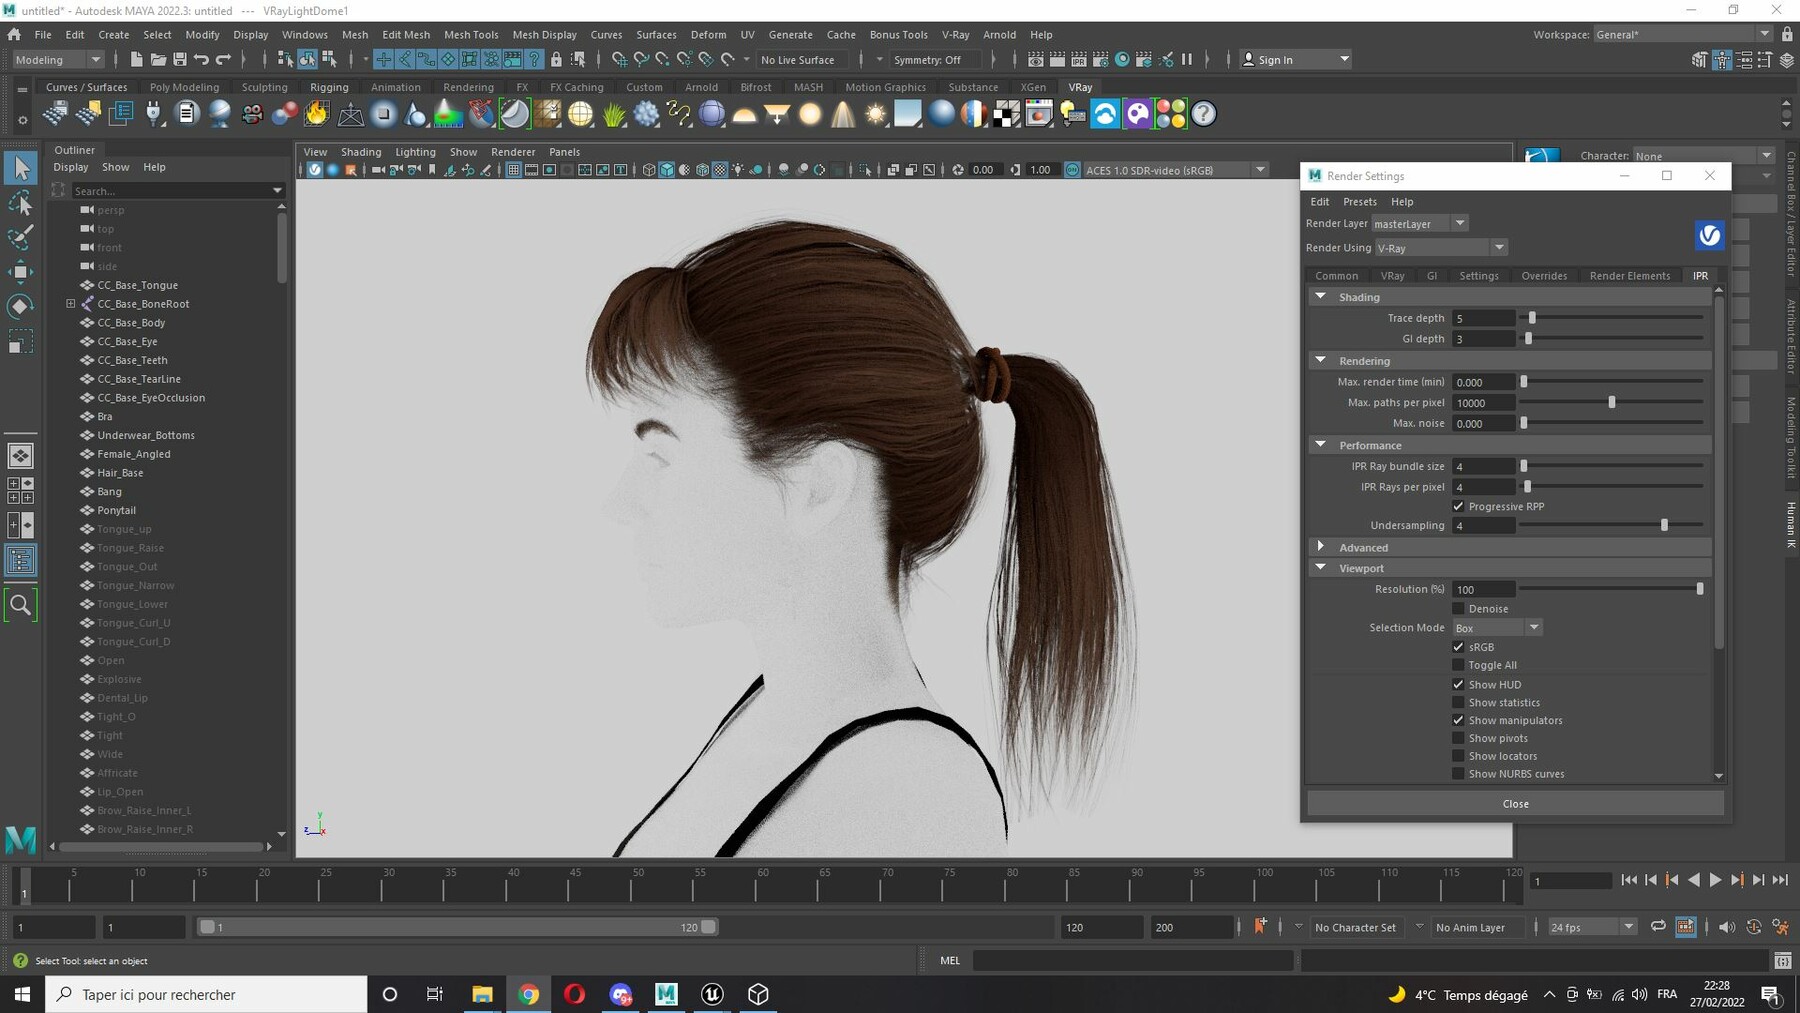The image size is (1800, 1013).
Task: Click the Symmetry: Off field
Action: point(933,60)
